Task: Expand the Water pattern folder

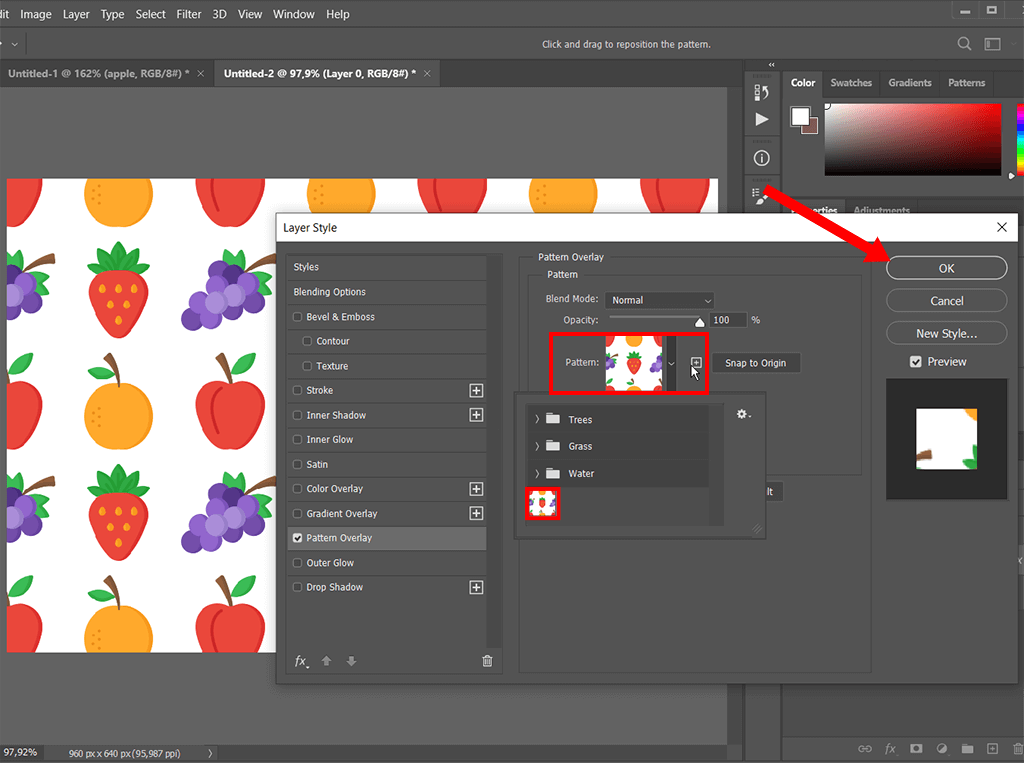Action: pyautogui.click(x=537, y=474)
